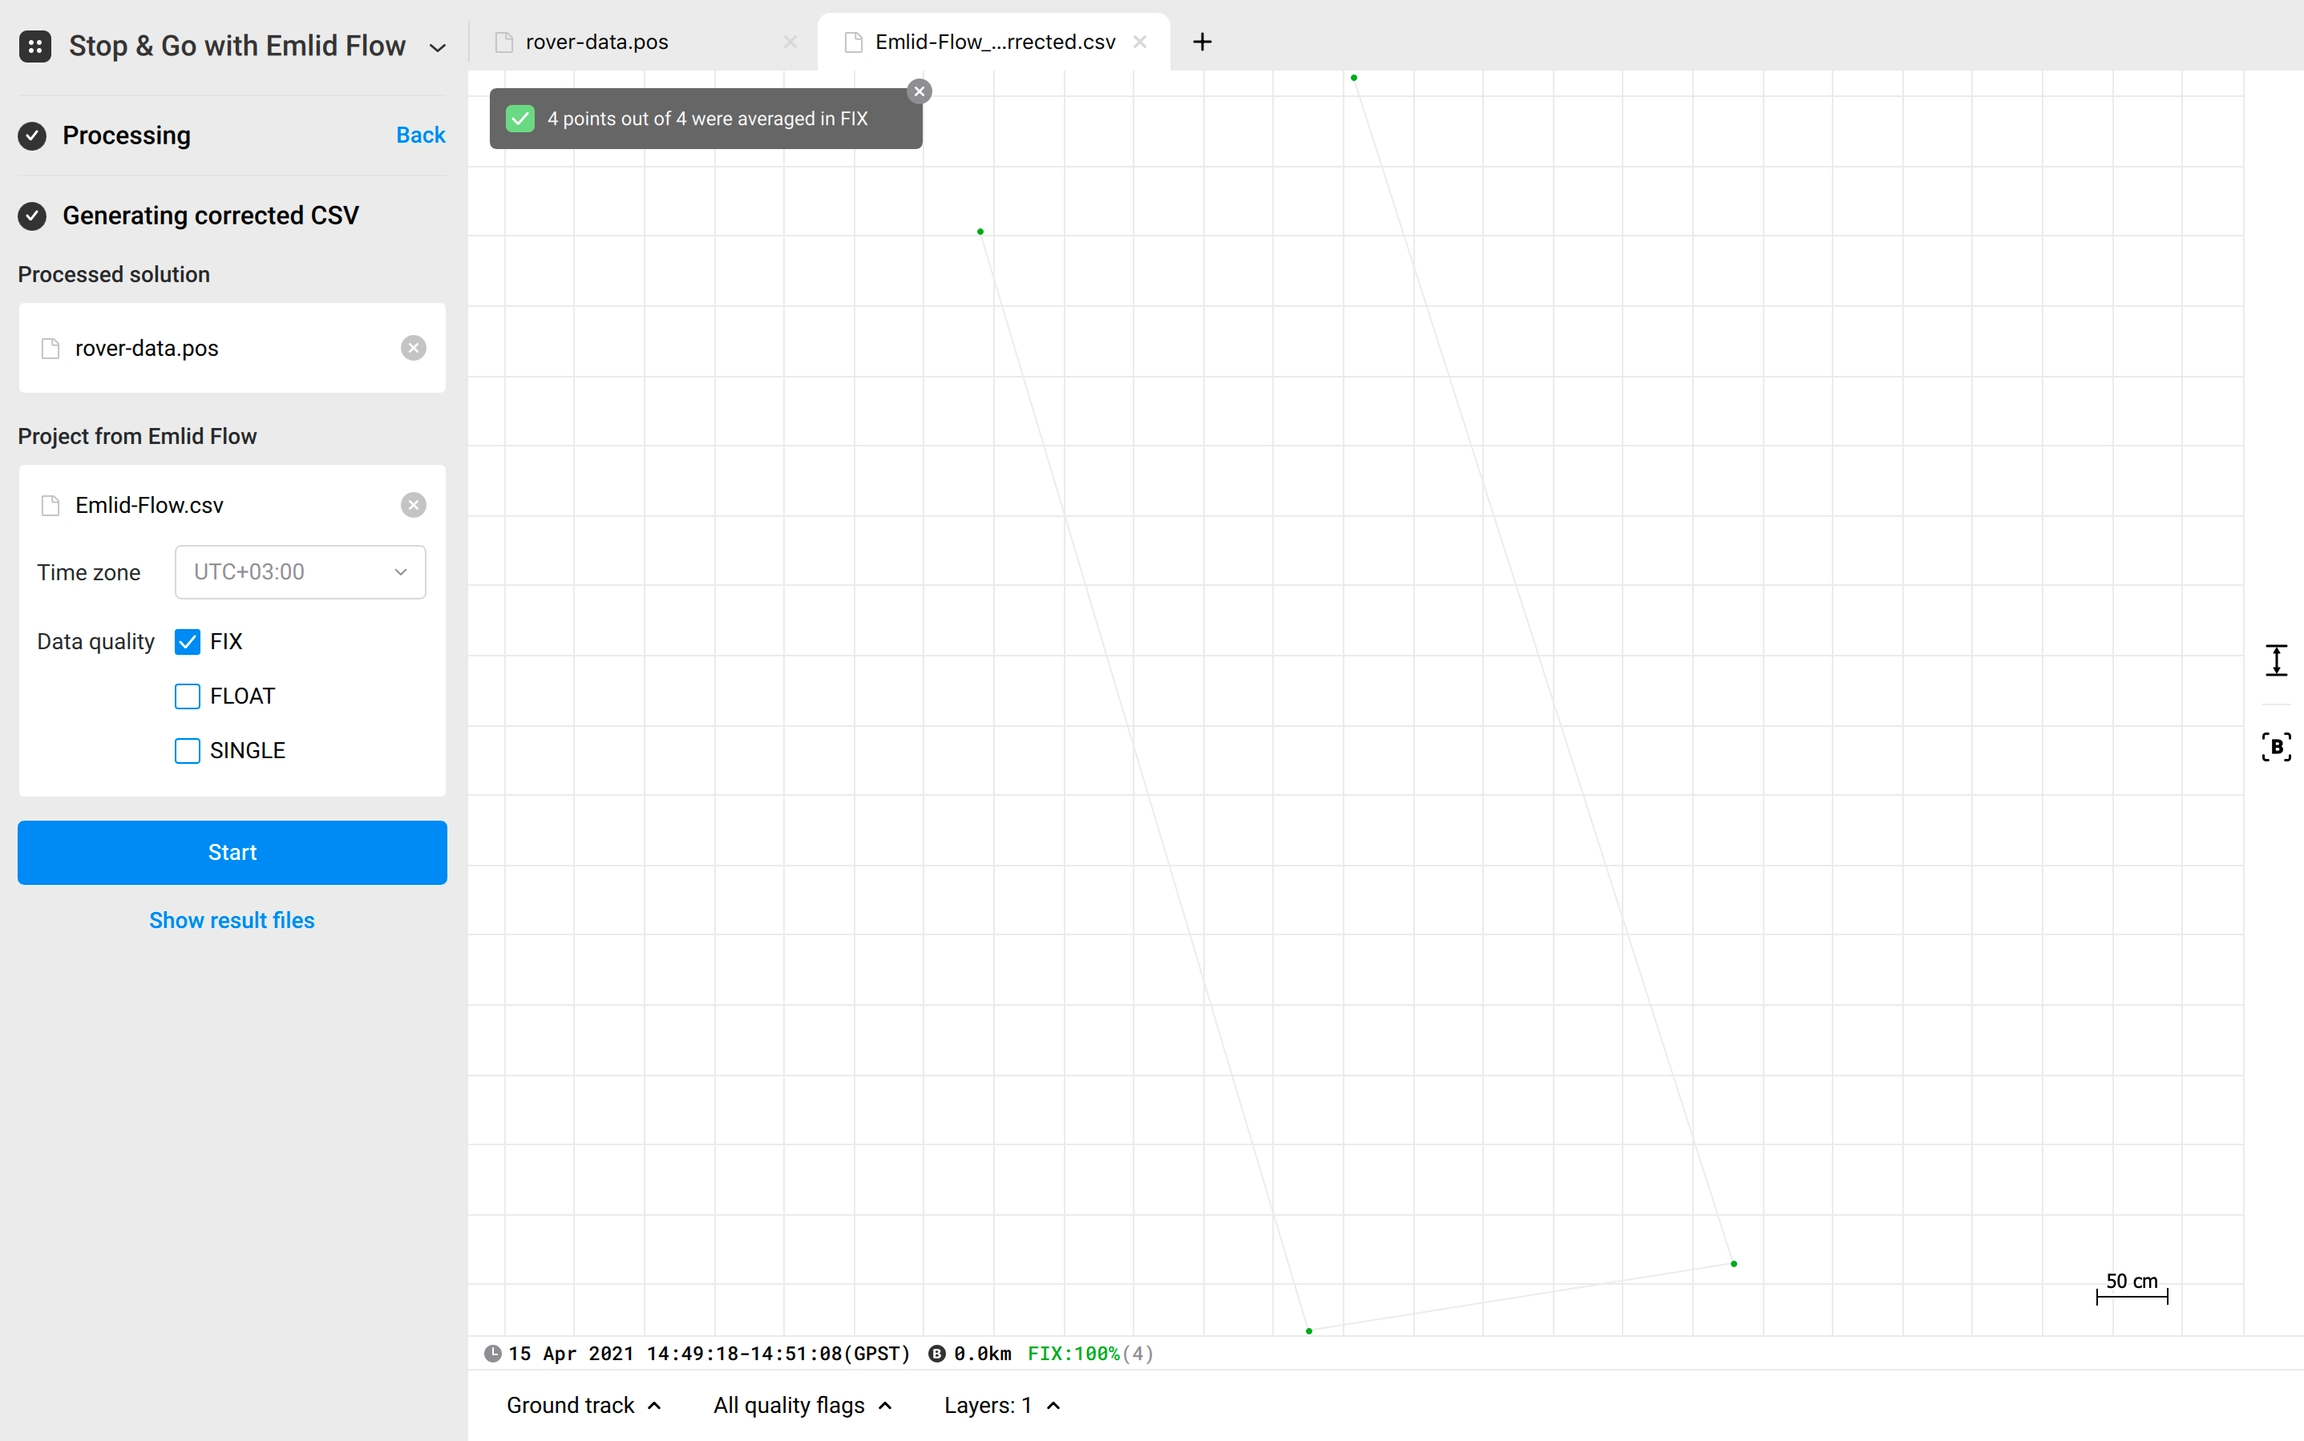Click the file icon beside Emlid-Flow.csv
The image size is (2304, 1441).
[50, 505]
